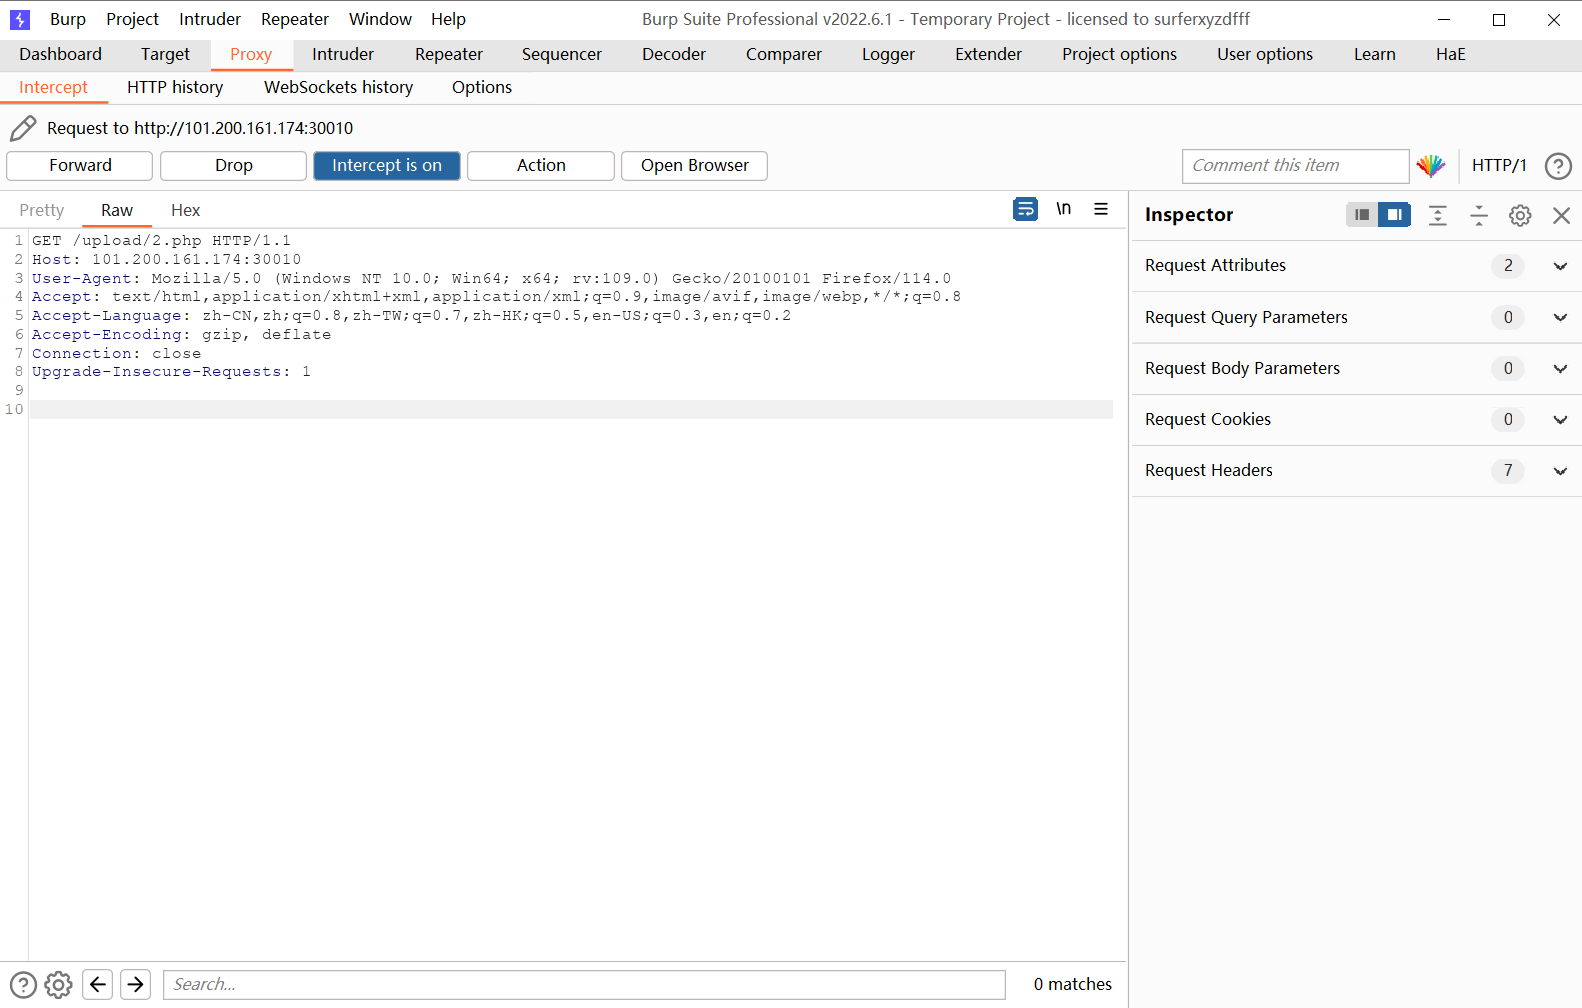Collapse all Inspector sections icon

pyautogui.click(x=1479, y=215)
